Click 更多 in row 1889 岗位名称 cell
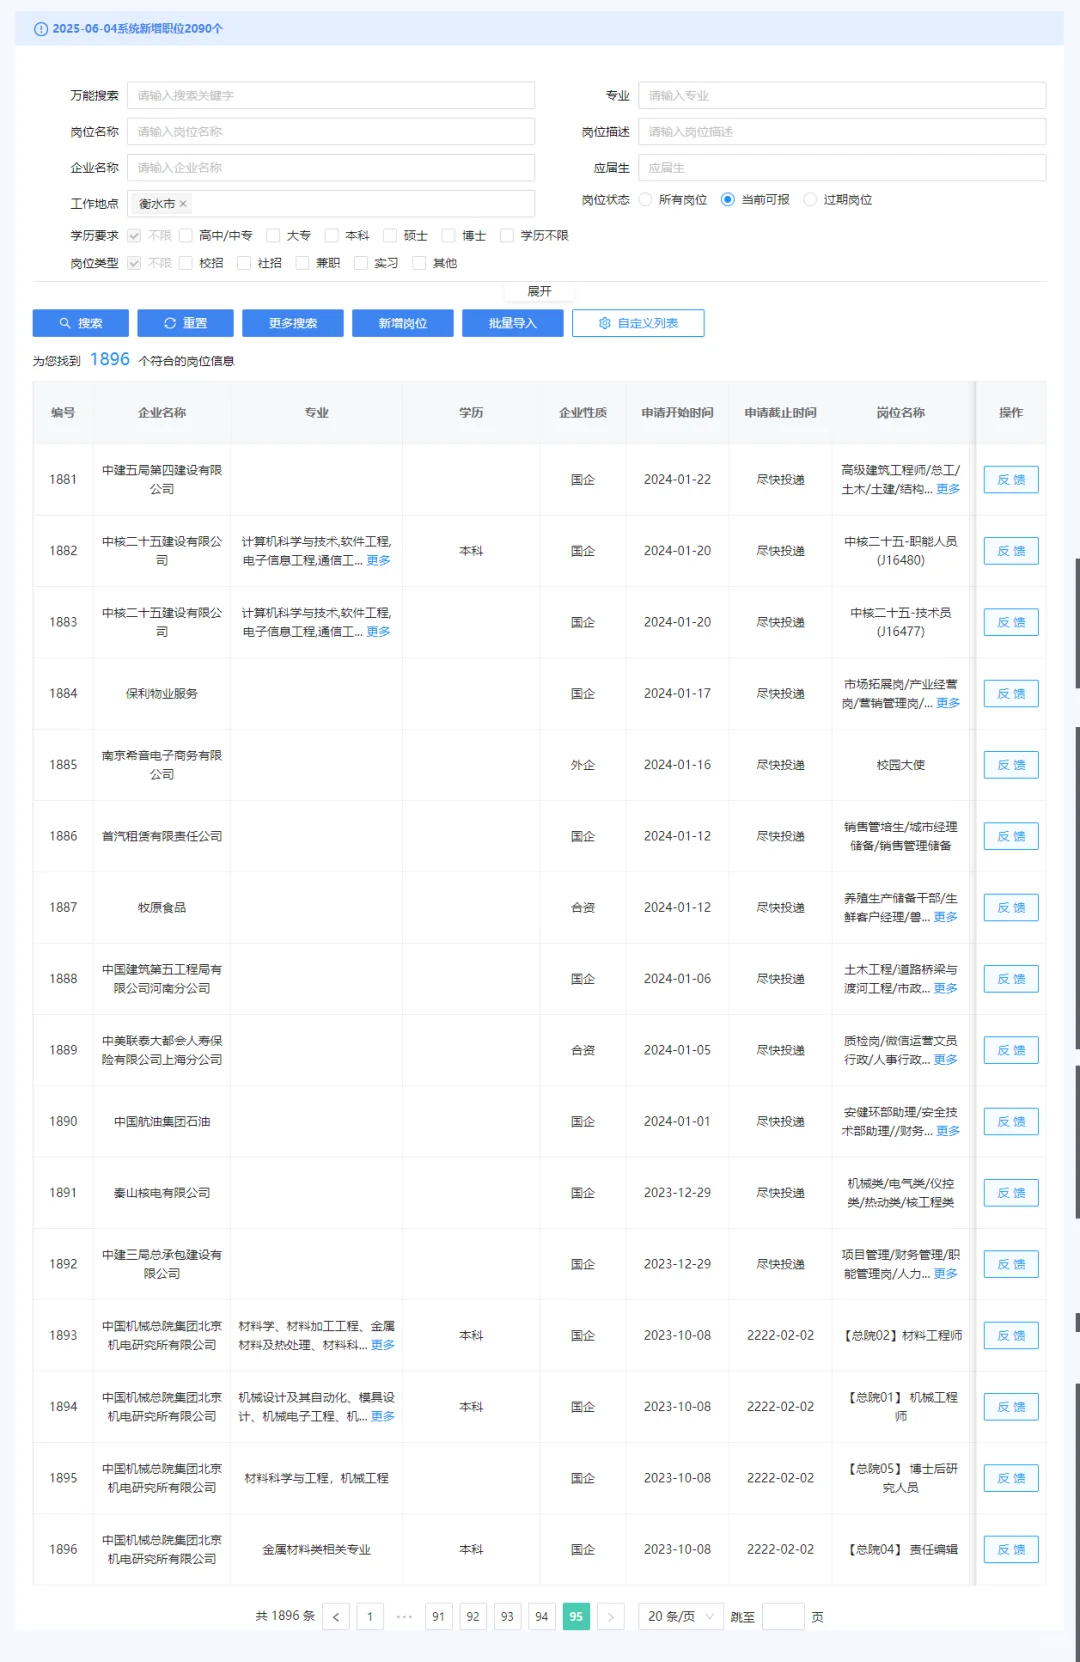The width and height of the screenshot is (1080, 1662). click(x=945, y=1060)
